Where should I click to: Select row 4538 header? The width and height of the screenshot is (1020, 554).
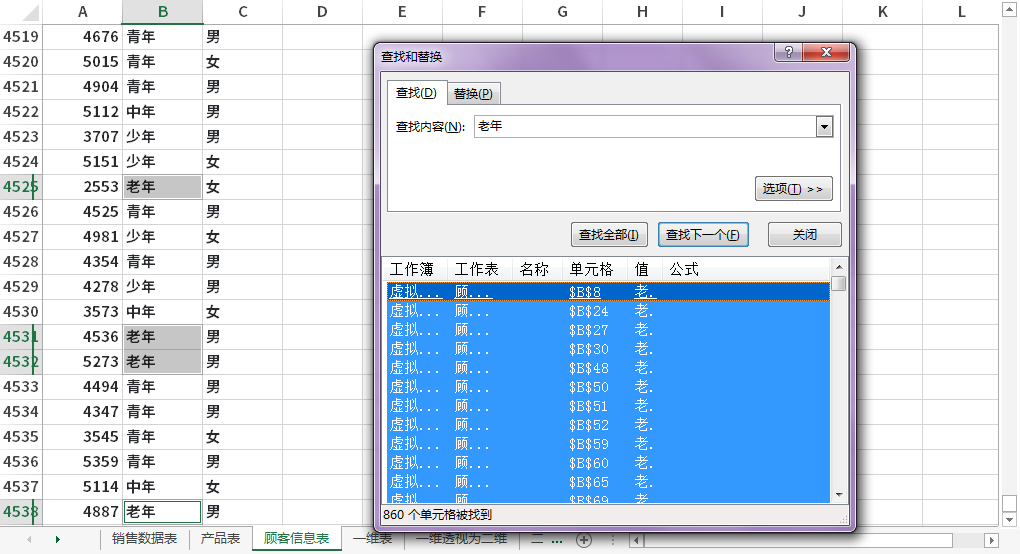21,512
